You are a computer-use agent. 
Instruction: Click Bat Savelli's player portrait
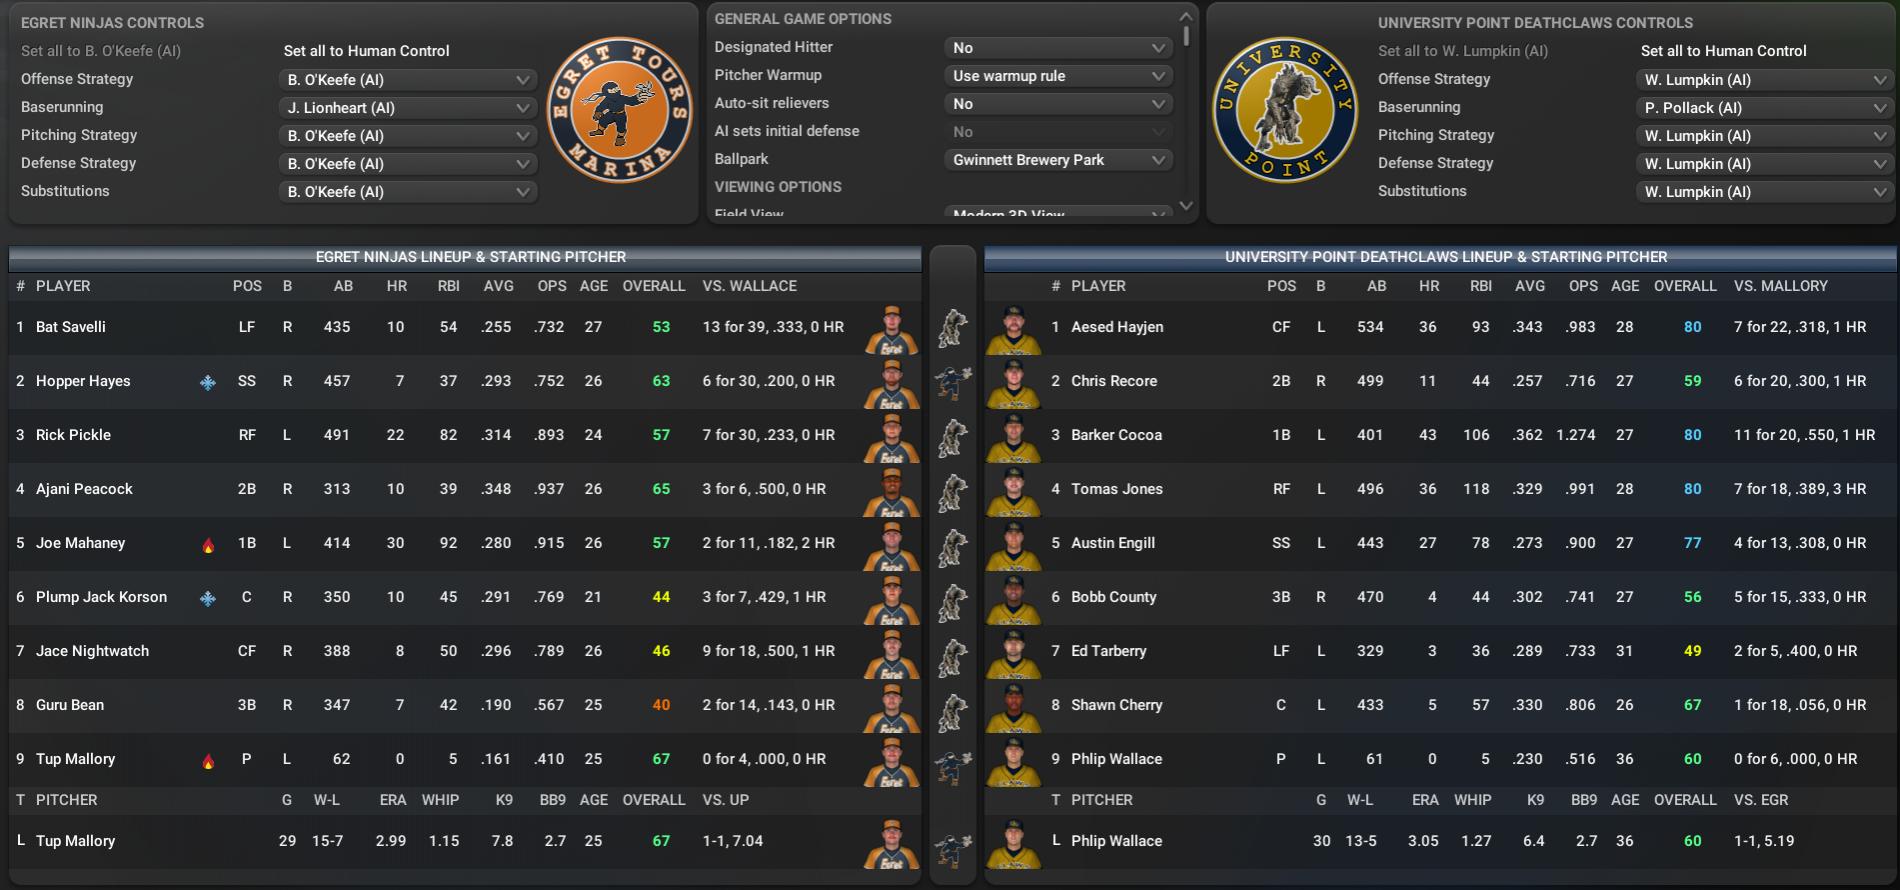click(890, 329)
